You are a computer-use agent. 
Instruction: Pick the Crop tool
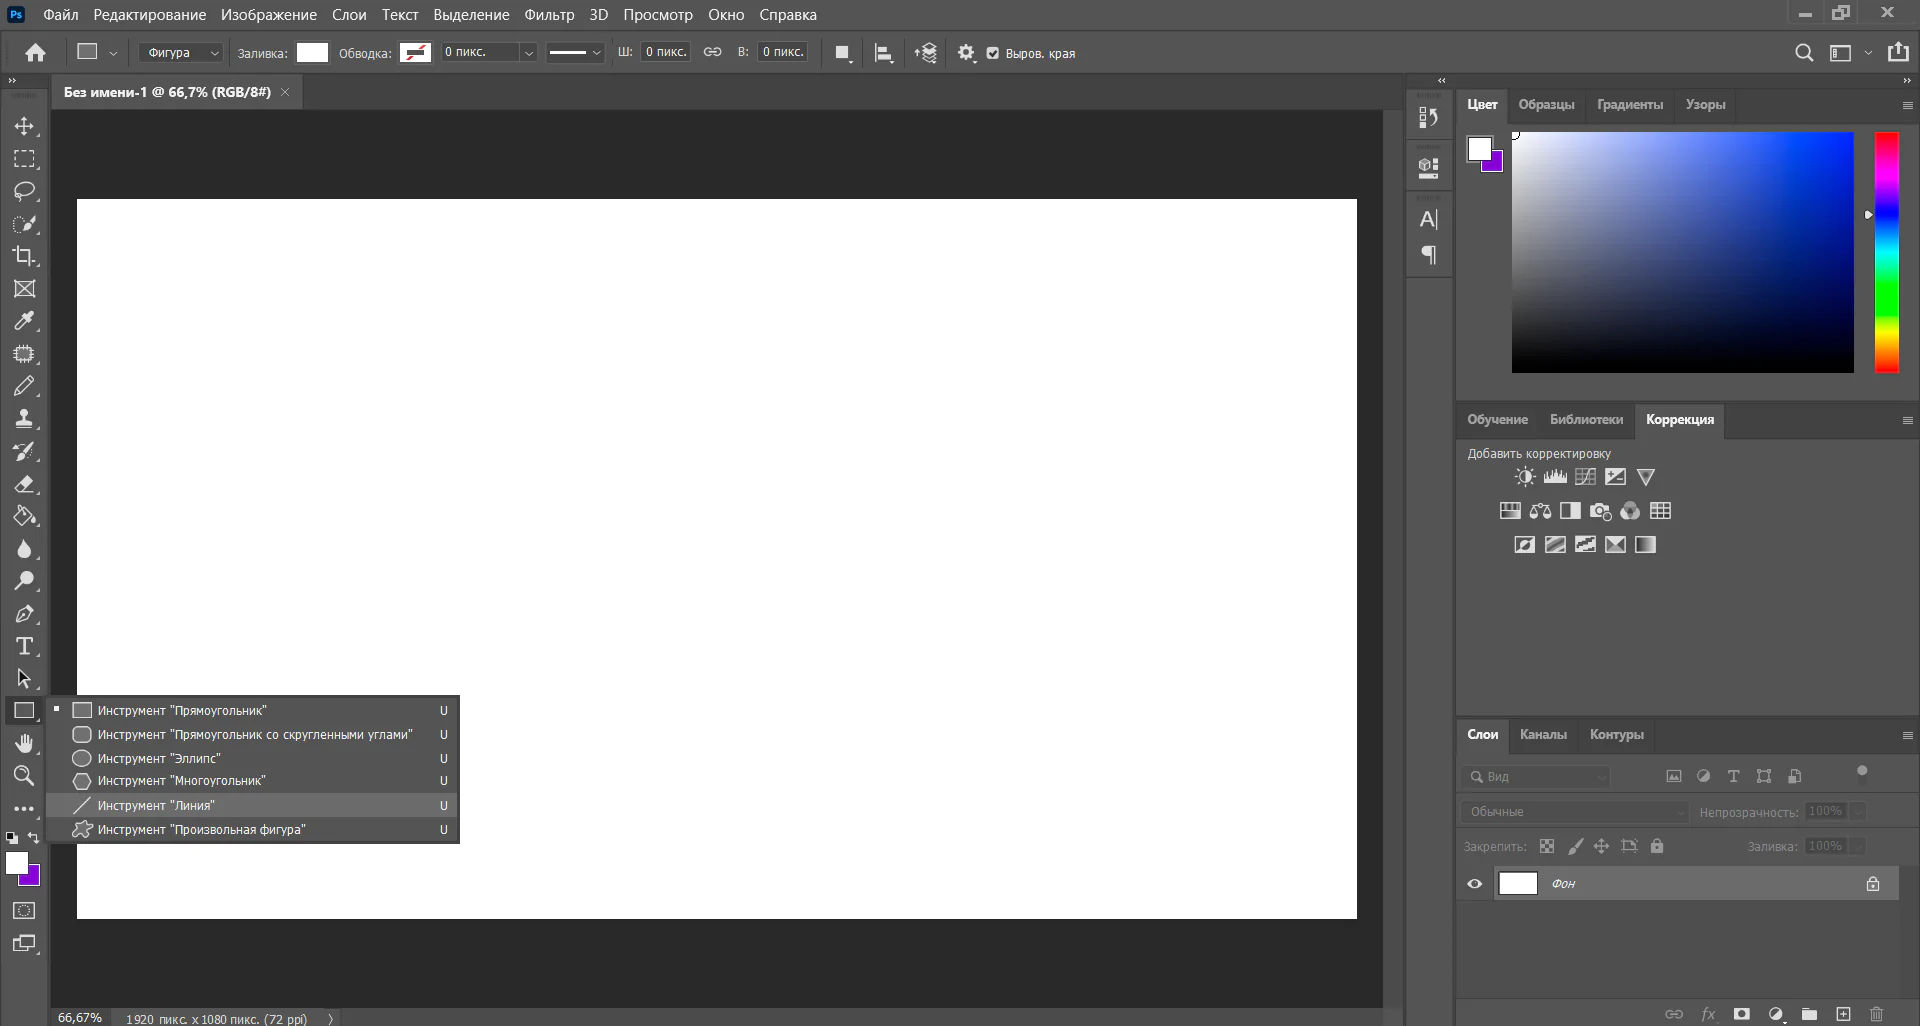[x=24, y=256]
